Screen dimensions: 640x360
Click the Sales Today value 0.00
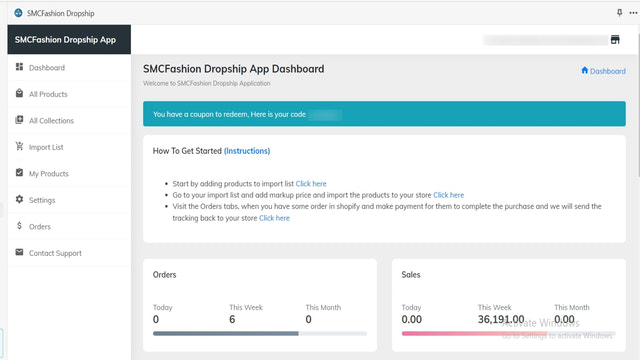click(x=411, y=319)
